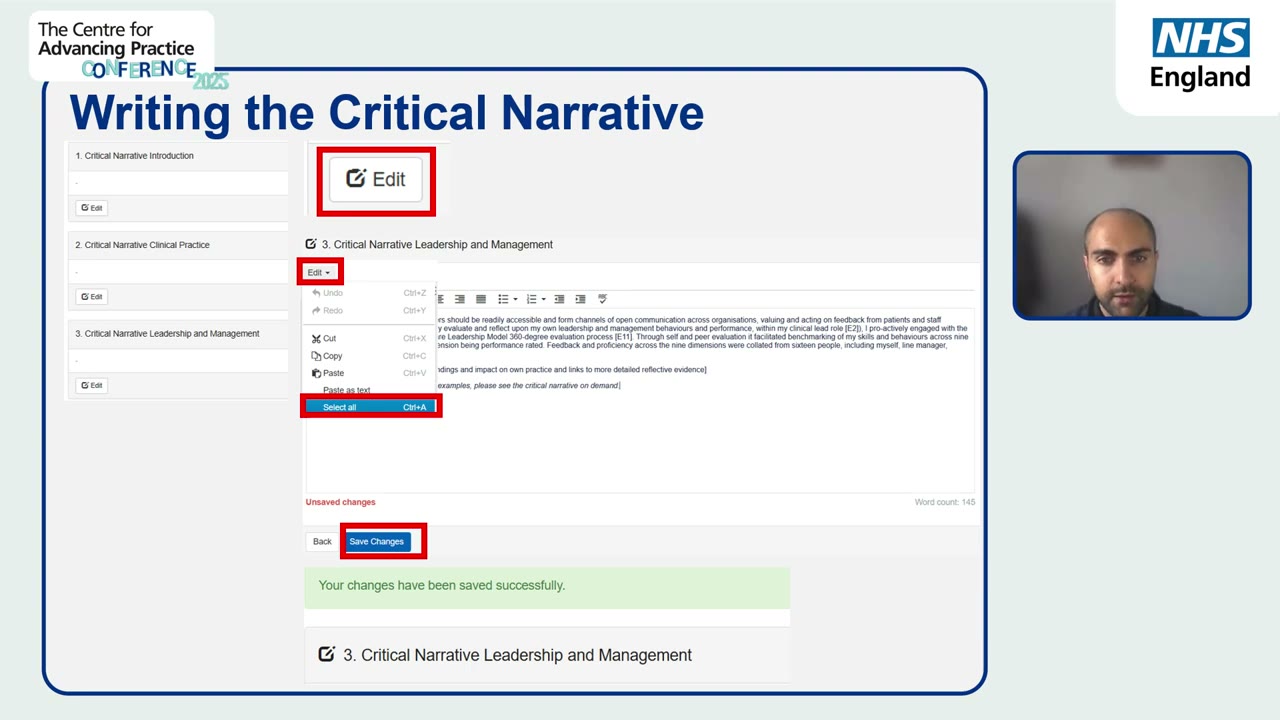Click the presenter webcam video thumbnail
This screenshot has height=720, width=1280.
tap(1132, 236)
